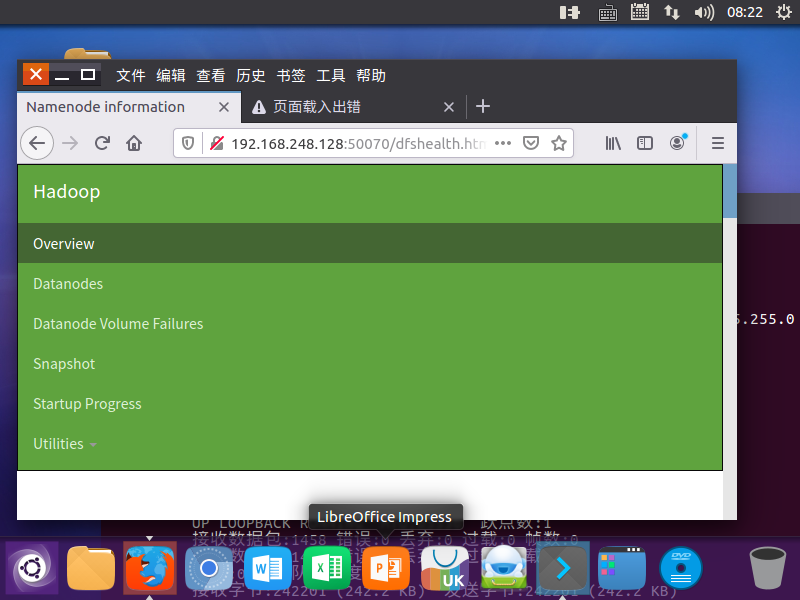
Task: Open the Startup Progress page
Action: point(87,404)
